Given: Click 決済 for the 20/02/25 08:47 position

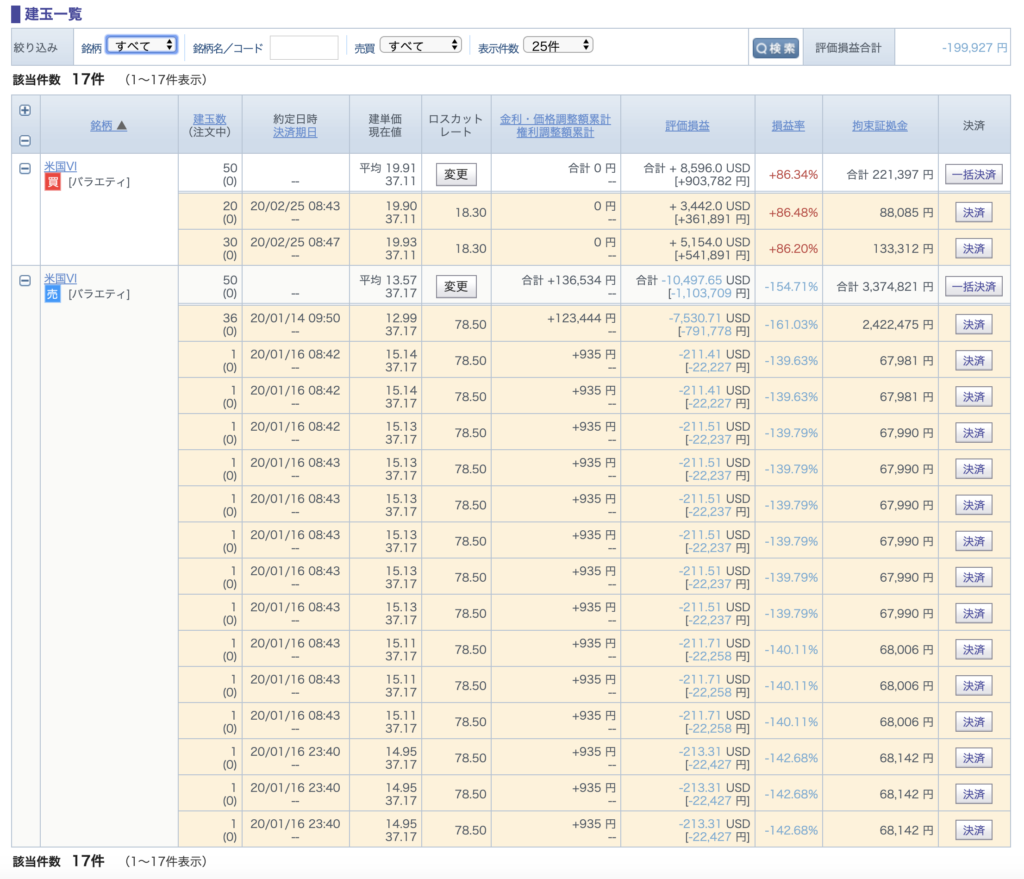Looking at the screenshot, I should [974, 249].
